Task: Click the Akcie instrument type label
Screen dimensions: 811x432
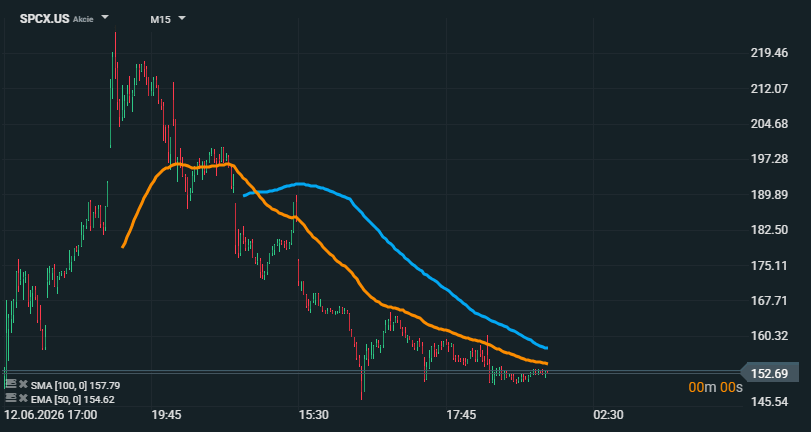Action: (x=83, y=20)
